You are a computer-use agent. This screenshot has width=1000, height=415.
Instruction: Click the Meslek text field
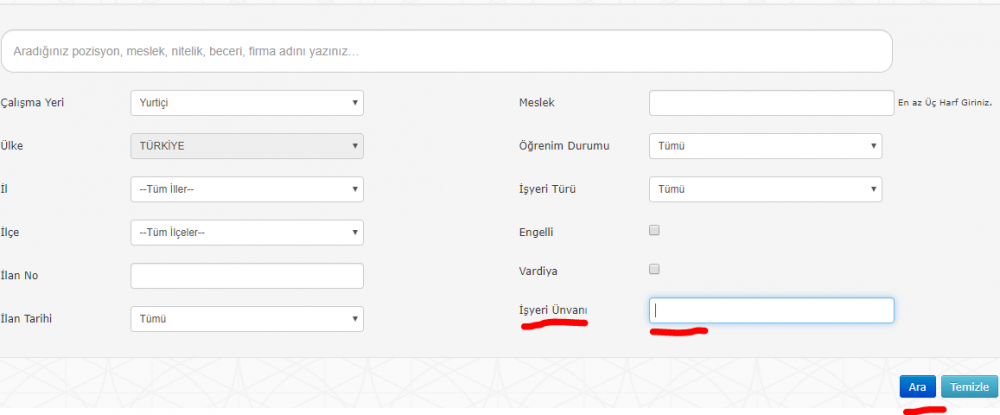click(x=772, y=103)
